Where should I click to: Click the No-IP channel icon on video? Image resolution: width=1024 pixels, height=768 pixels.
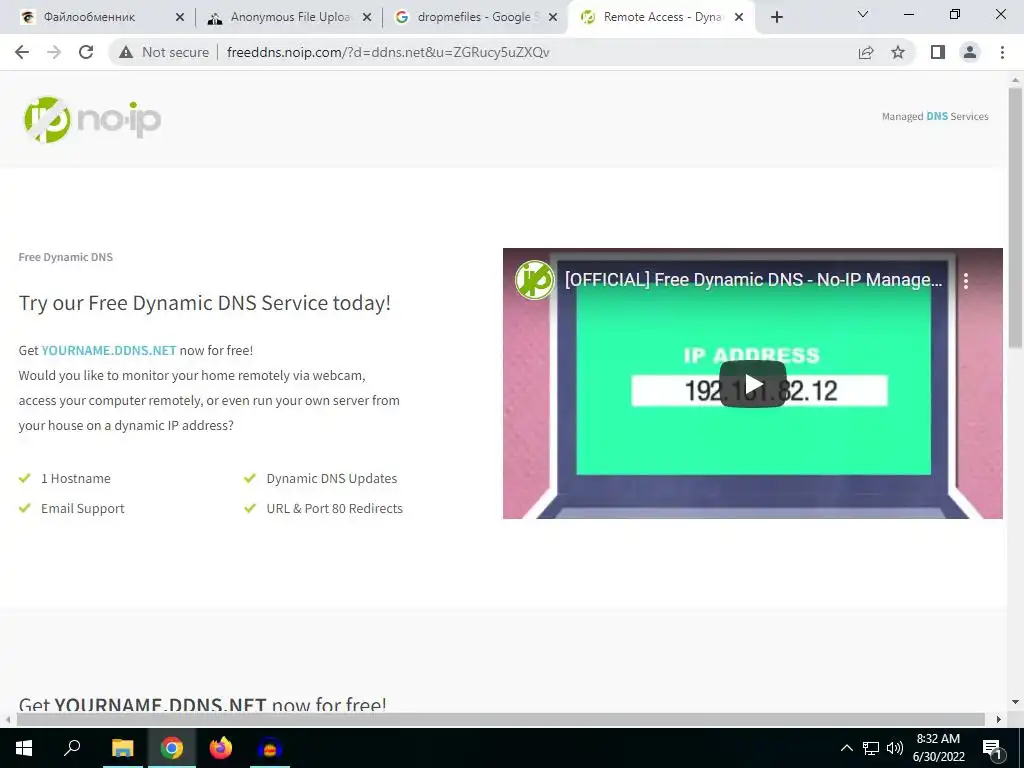[534, 280]
